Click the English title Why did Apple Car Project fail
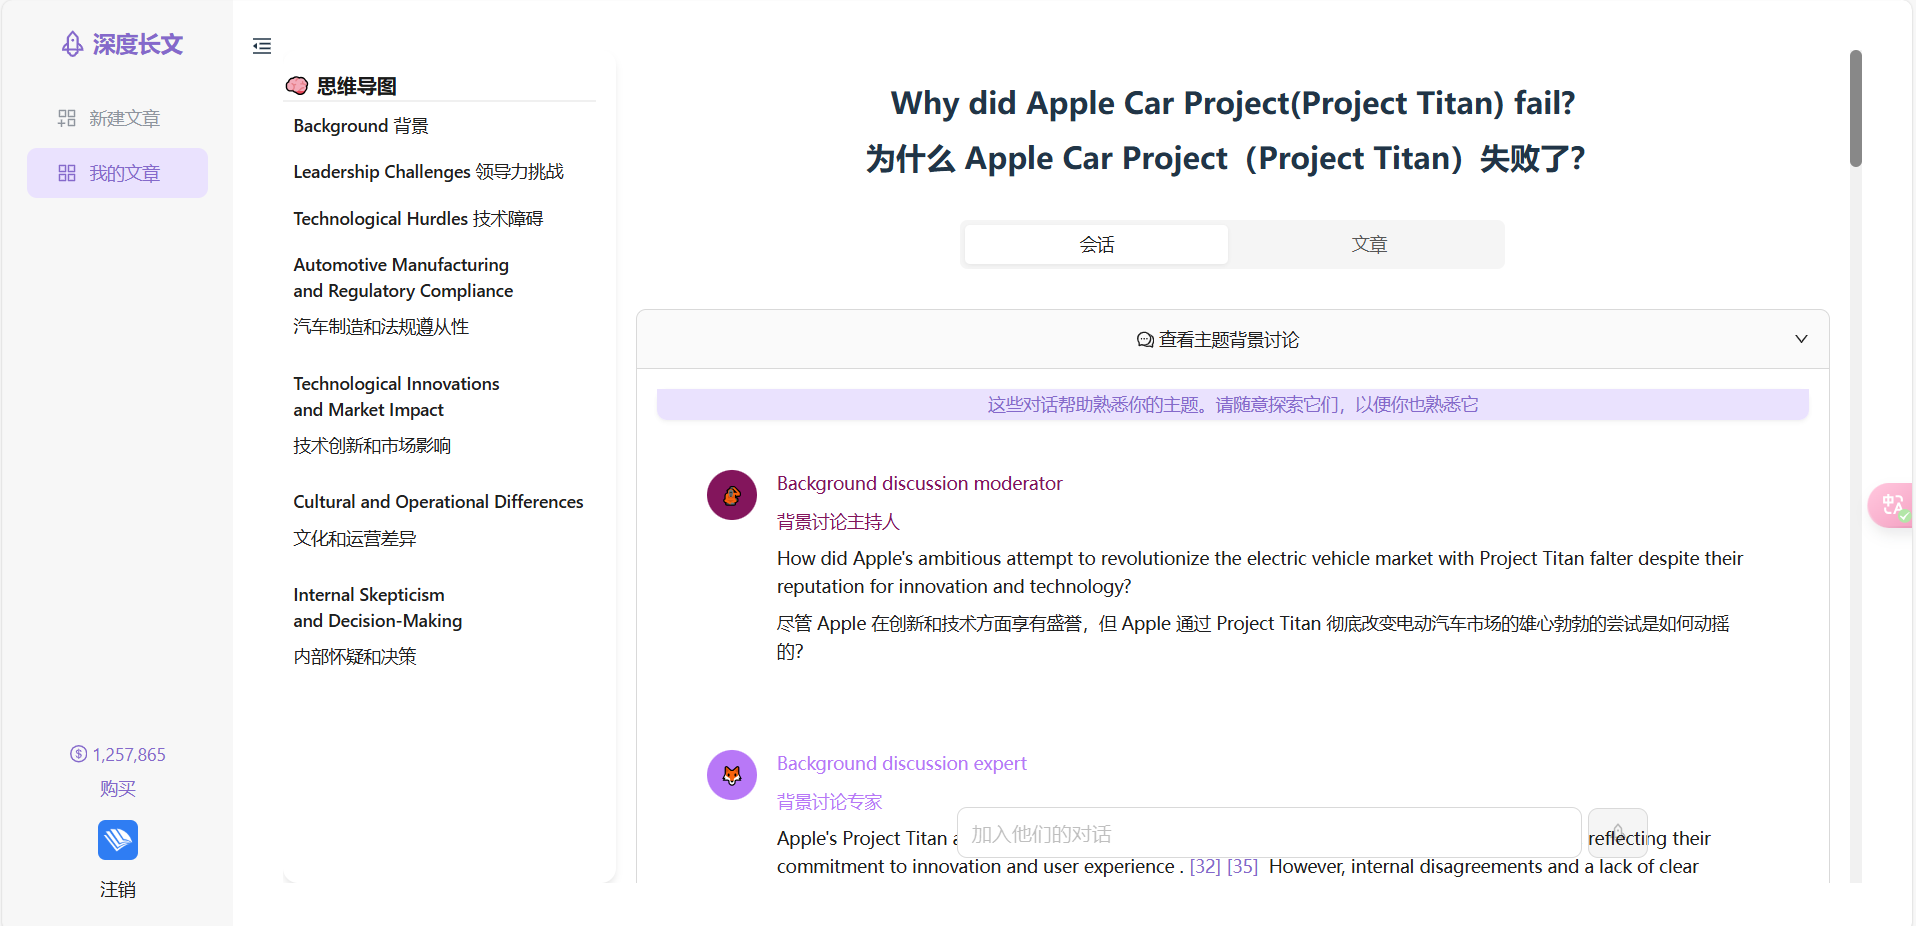 point(1232,103)
